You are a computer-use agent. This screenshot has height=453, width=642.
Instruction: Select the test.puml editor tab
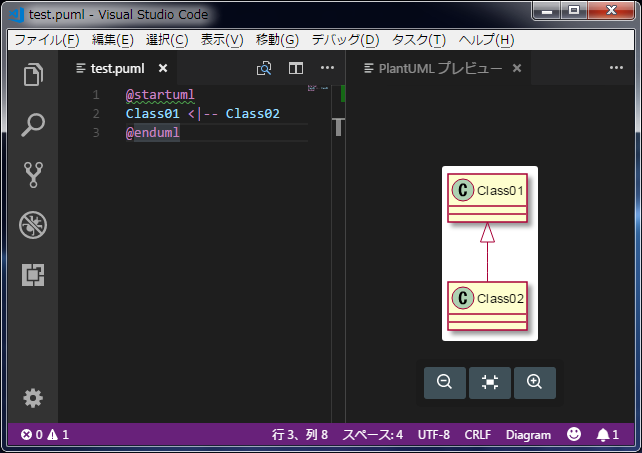tap(118, 68)
